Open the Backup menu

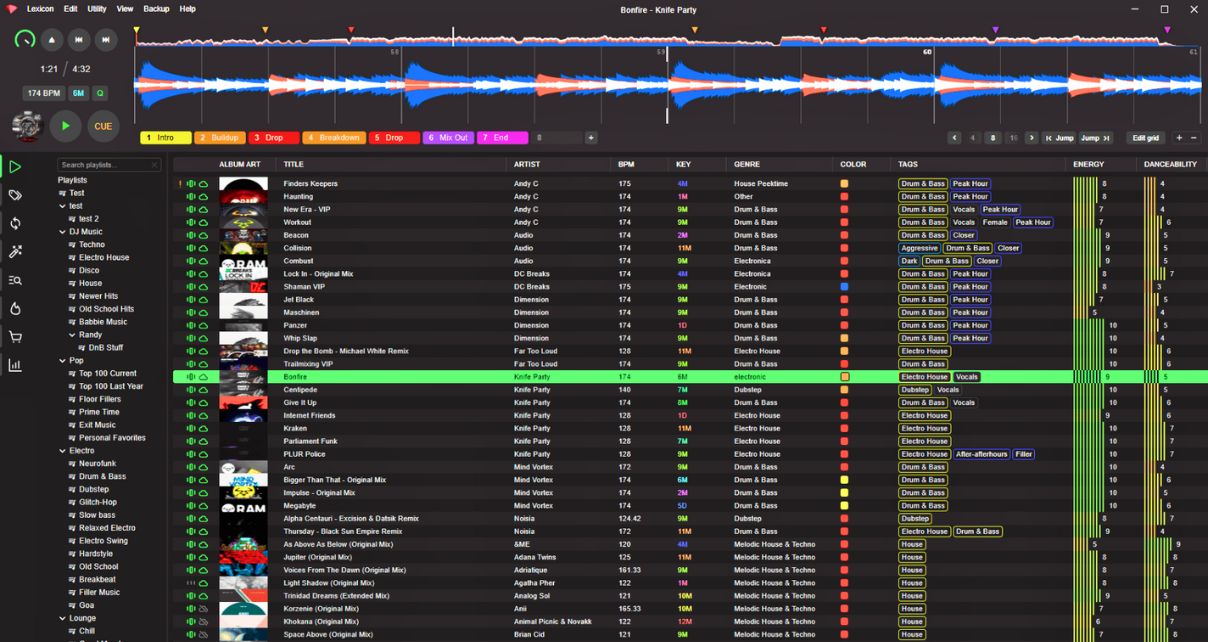pyautogui.click(x=157, y=9)
